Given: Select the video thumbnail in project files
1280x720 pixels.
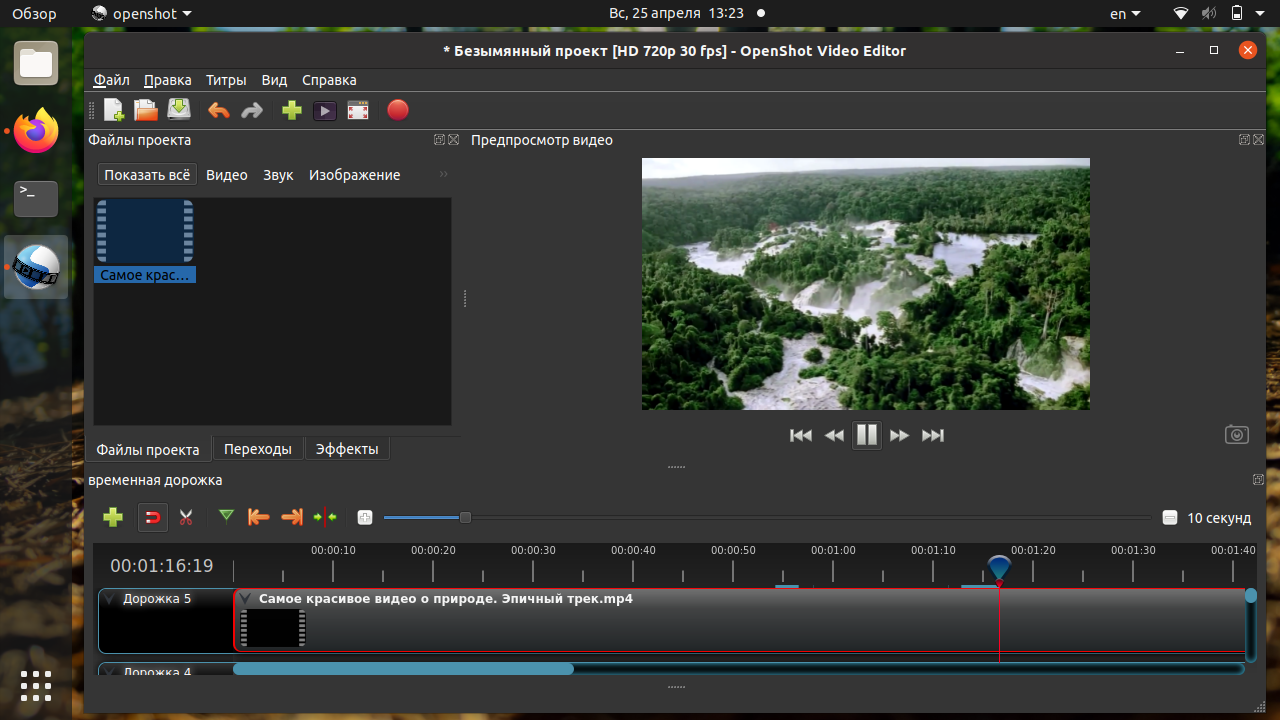Looking at the screenshot, I should pyautogui.click(x=145, y=241).
